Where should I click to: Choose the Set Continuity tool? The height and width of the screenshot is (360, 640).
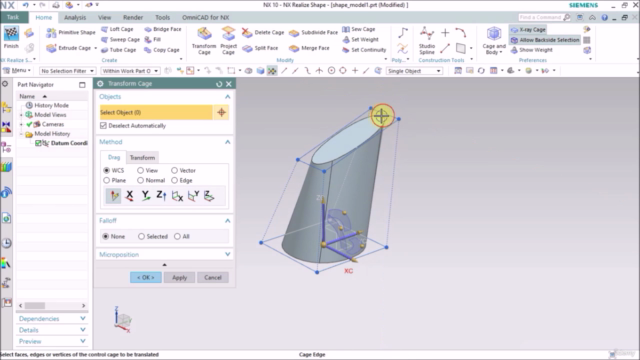click(364, 50)
